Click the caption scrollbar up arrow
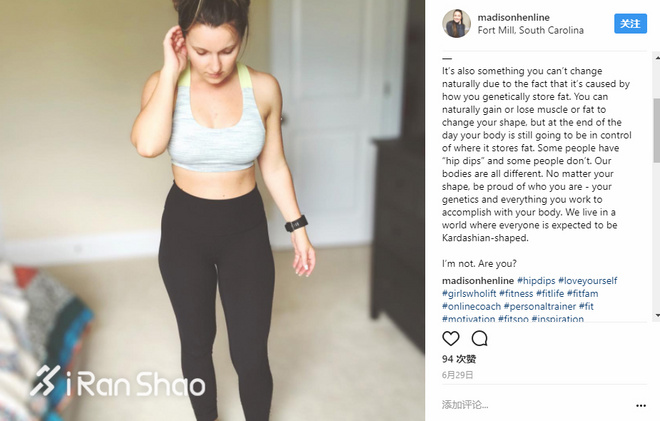 (657, 57)
